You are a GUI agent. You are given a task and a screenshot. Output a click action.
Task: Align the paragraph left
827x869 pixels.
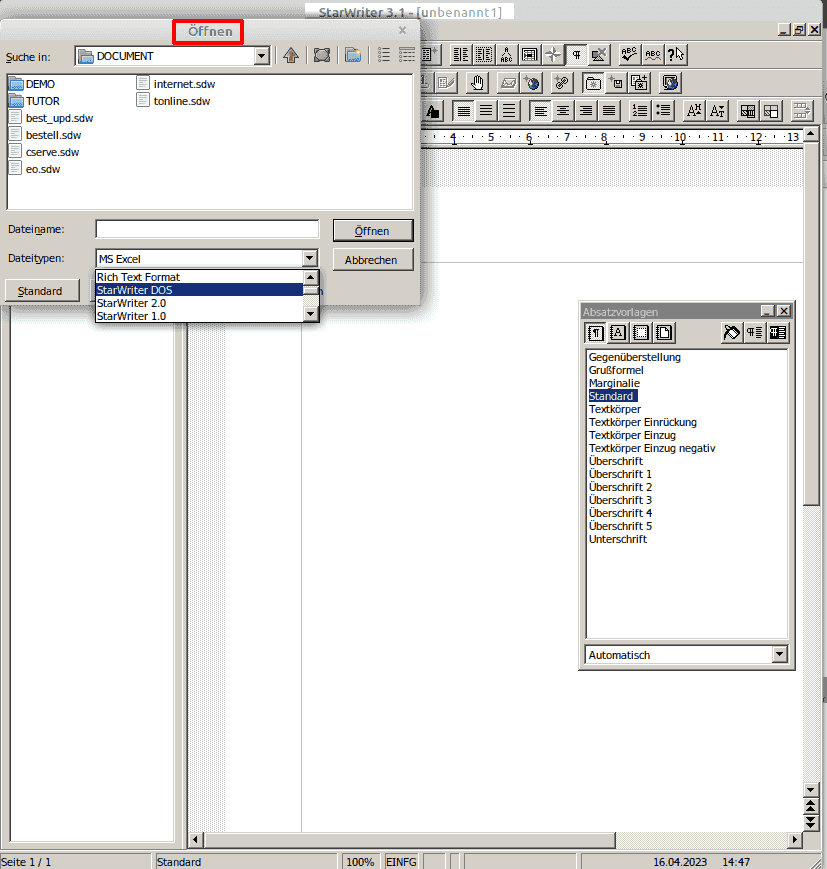click(x=540, y=111)
